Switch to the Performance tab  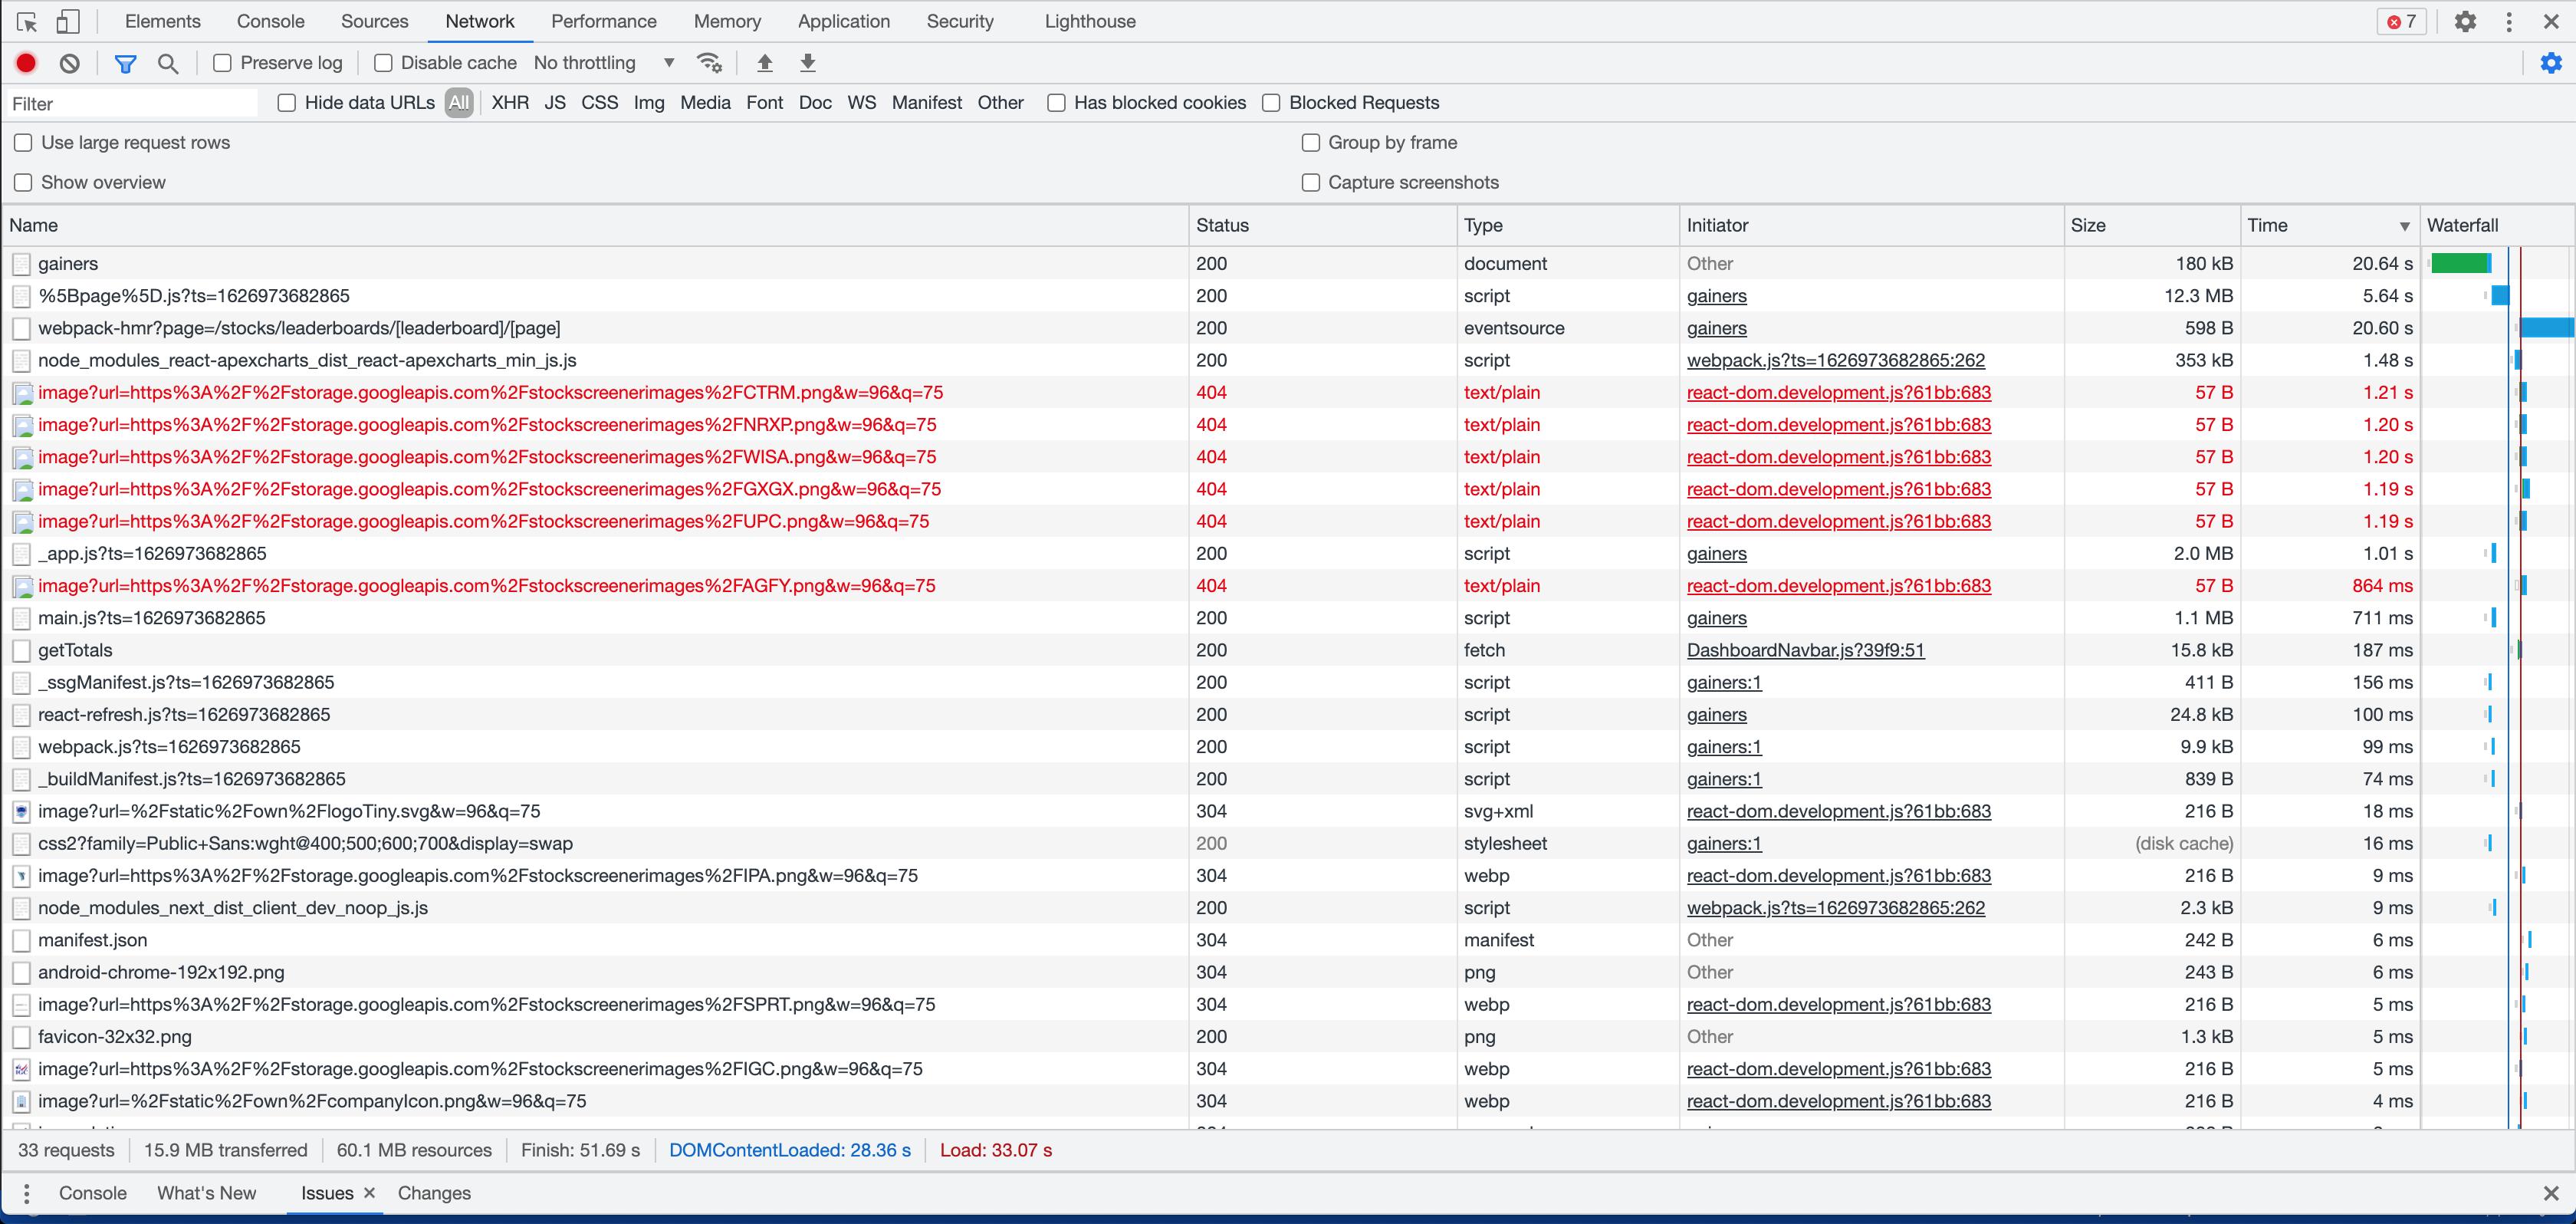point(603,21)
